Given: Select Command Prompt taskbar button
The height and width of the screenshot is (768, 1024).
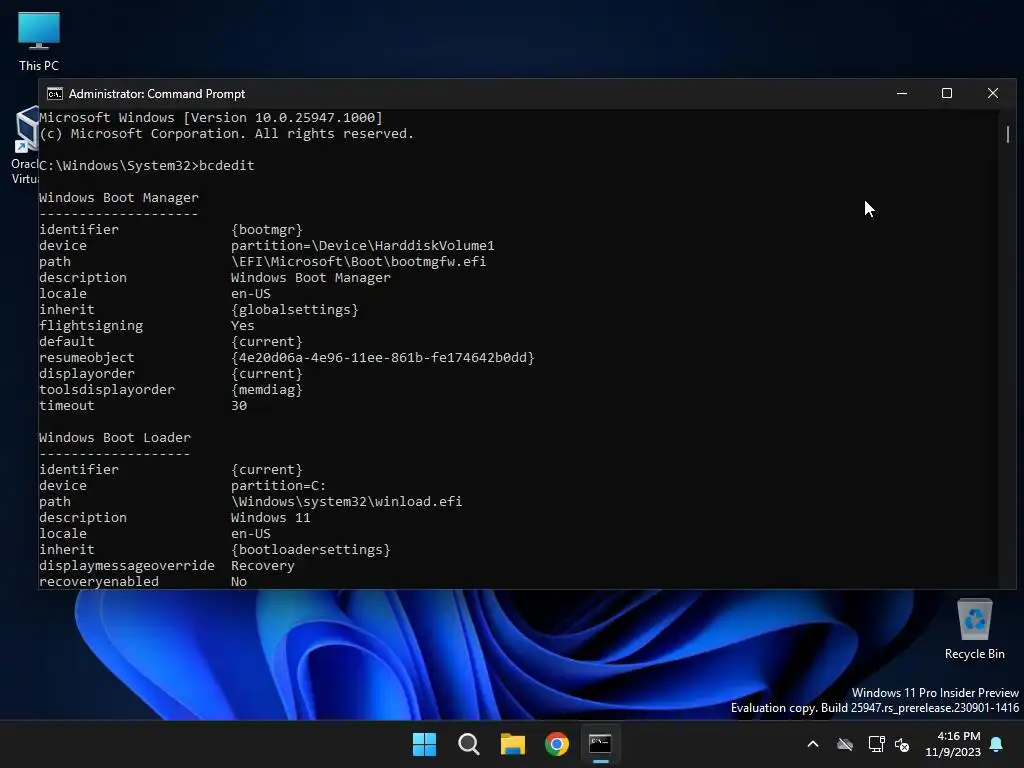Looking at the screenshot, I should [601, 744].
